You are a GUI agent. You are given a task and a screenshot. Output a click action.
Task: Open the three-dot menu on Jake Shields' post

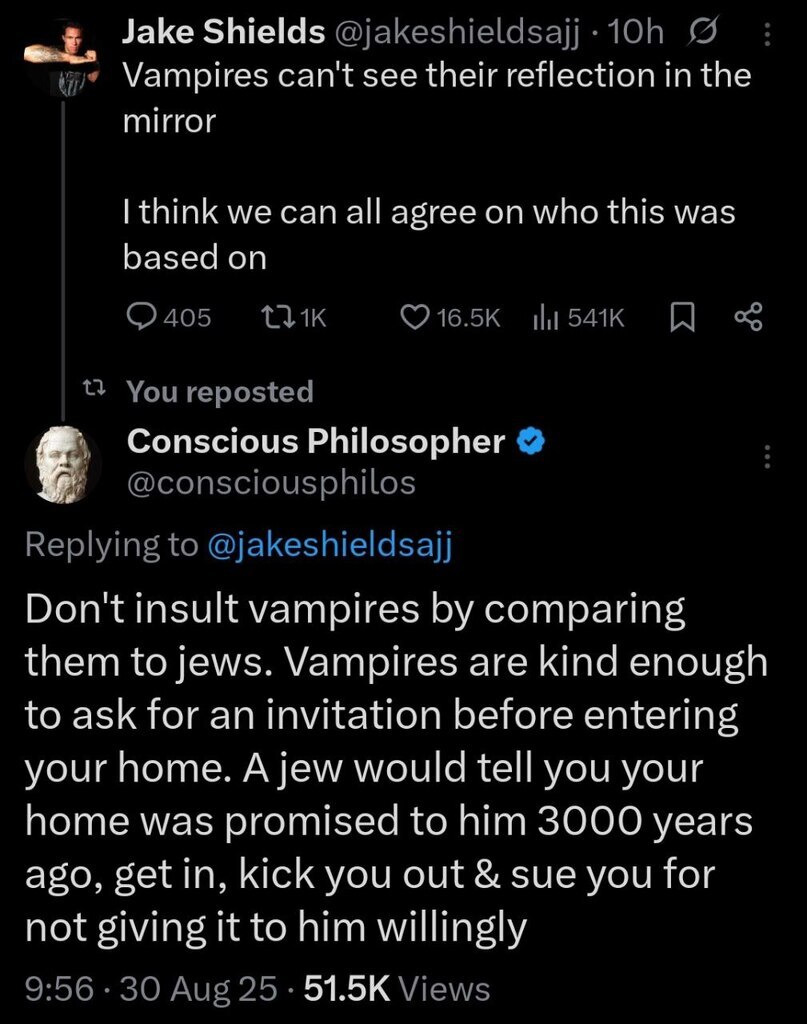767,35
